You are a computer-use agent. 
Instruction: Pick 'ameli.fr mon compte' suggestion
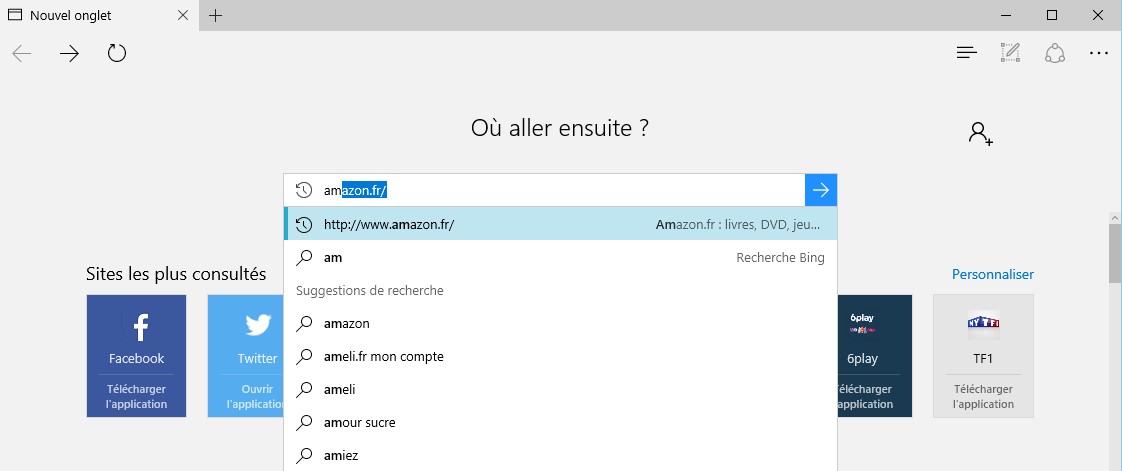tap(560, 356)
